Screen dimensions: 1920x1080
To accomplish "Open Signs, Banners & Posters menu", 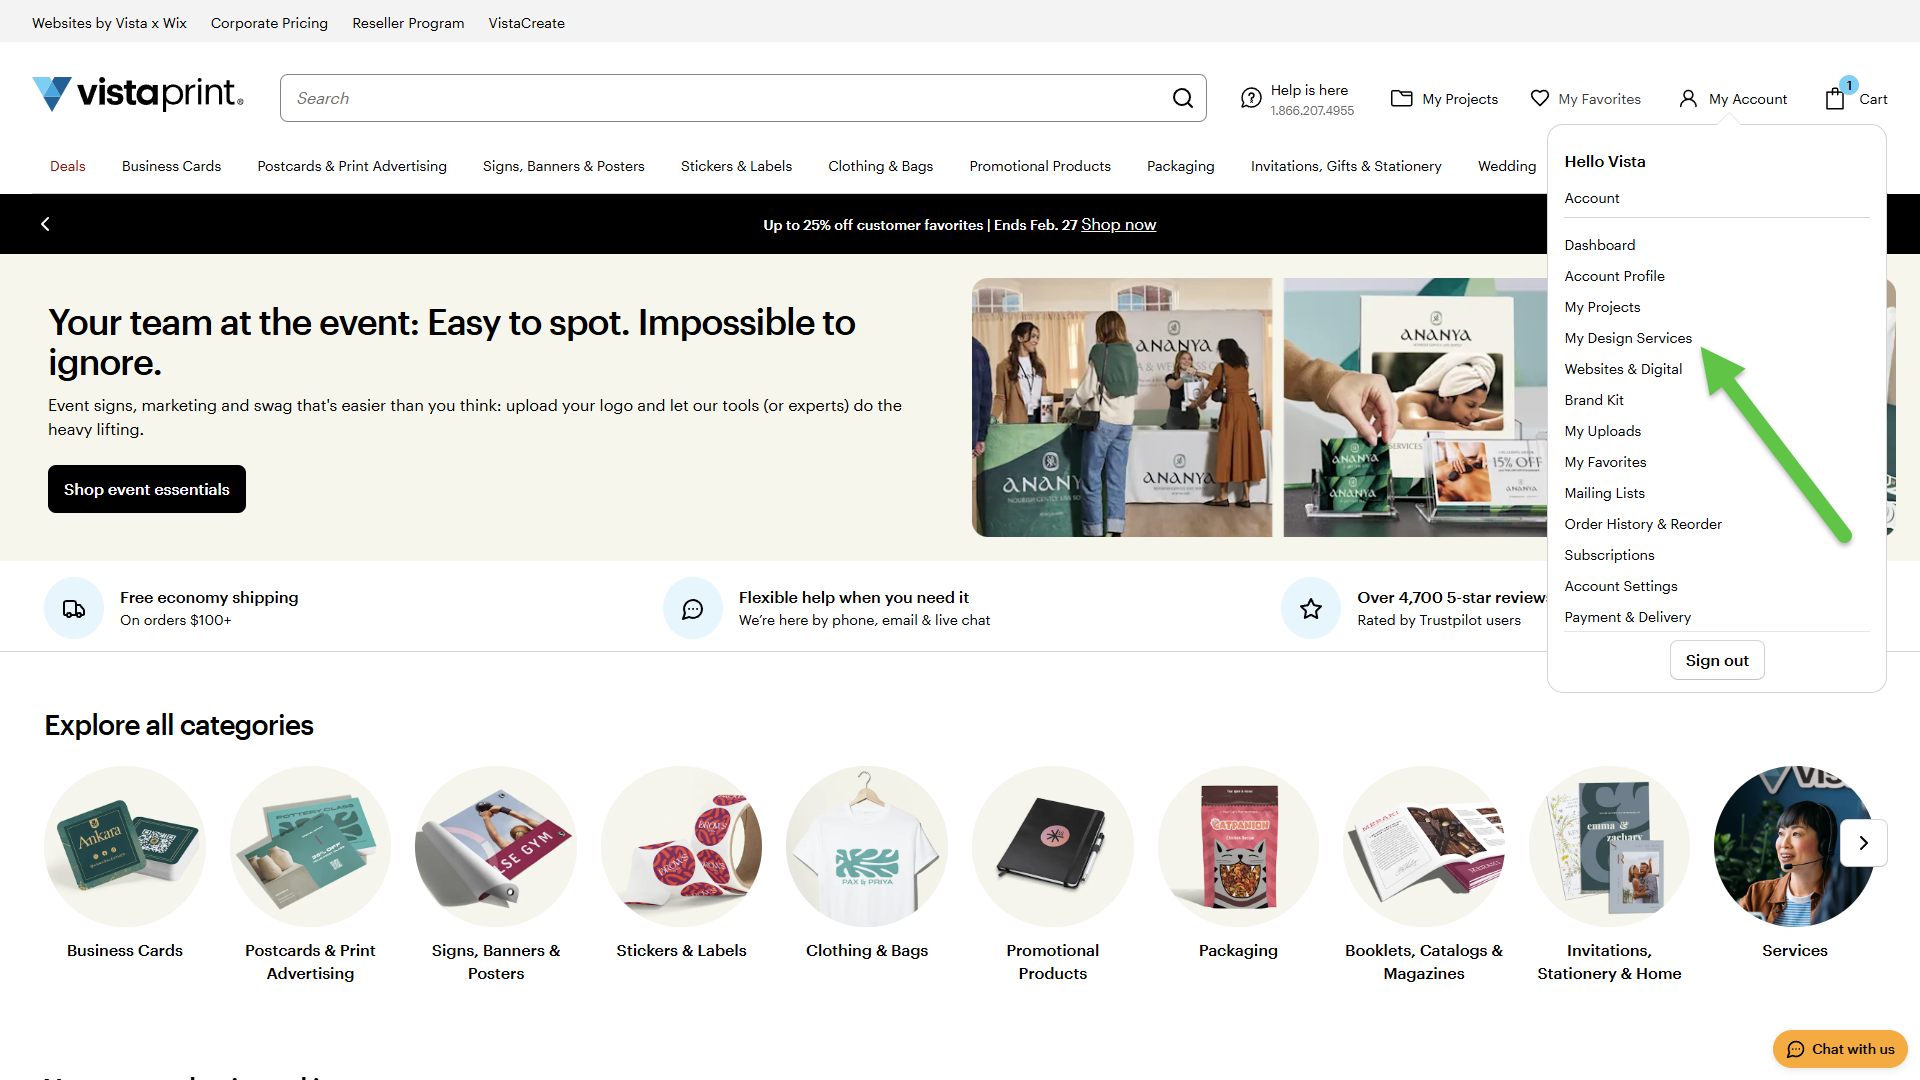I will (x=563, y=166).
